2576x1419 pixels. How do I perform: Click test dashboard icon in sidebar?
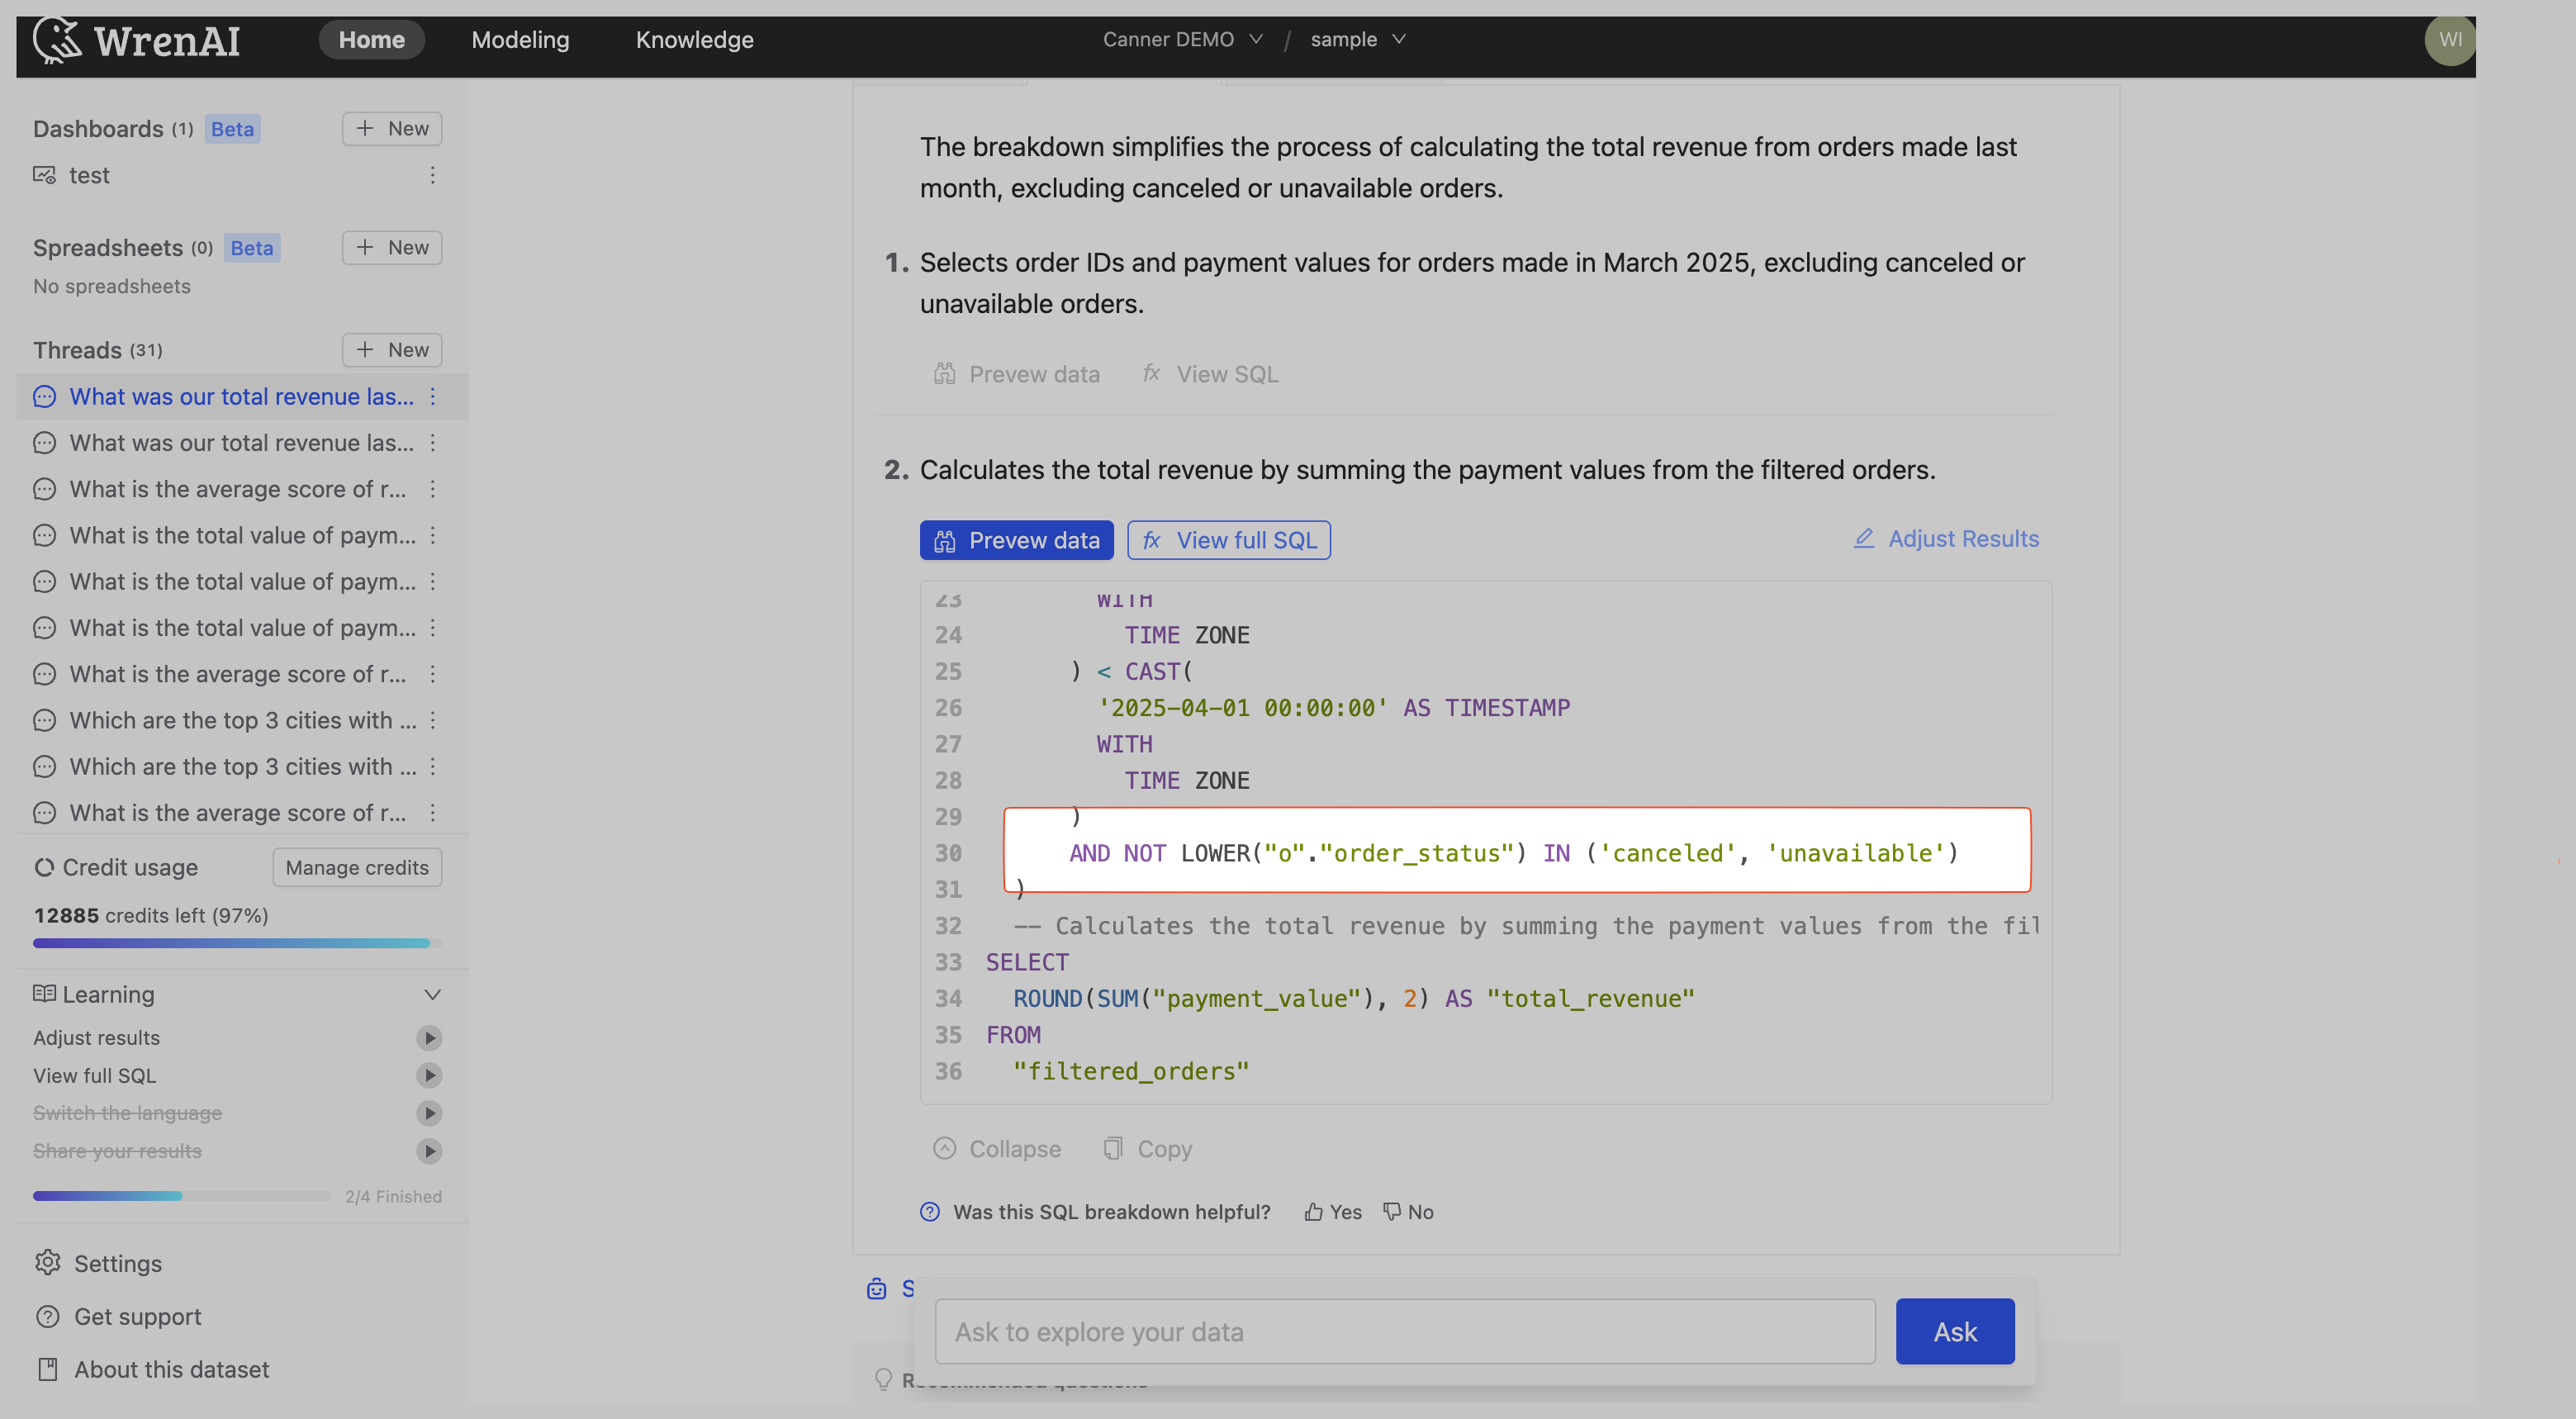(x=44, y=175)
